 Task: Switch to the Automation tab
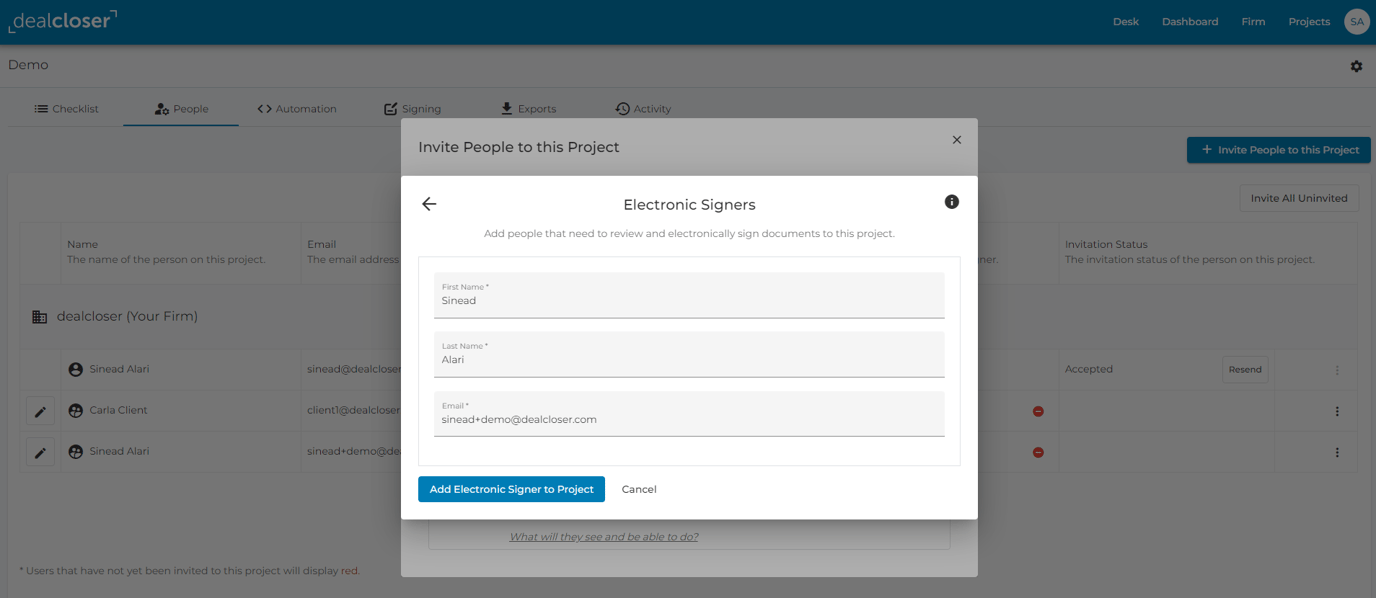(297, 108)
